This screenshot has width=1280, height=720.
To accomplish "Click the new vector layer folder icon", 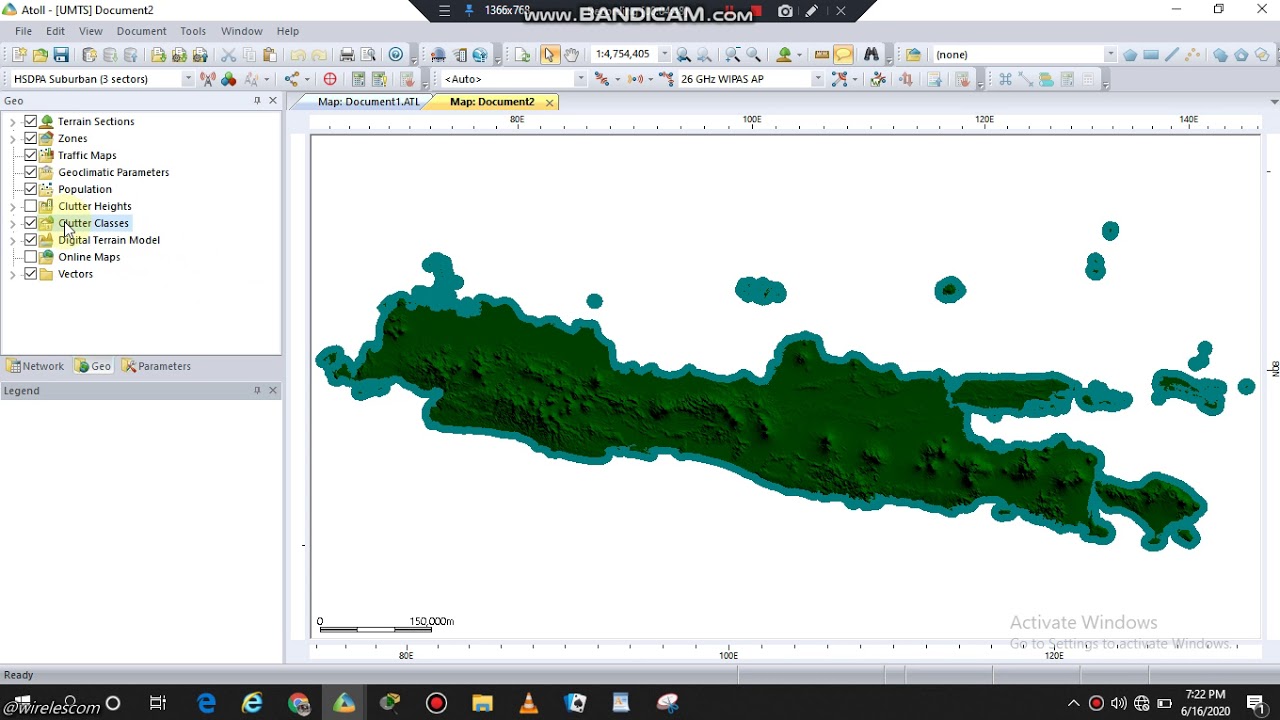I will (913, 55).
